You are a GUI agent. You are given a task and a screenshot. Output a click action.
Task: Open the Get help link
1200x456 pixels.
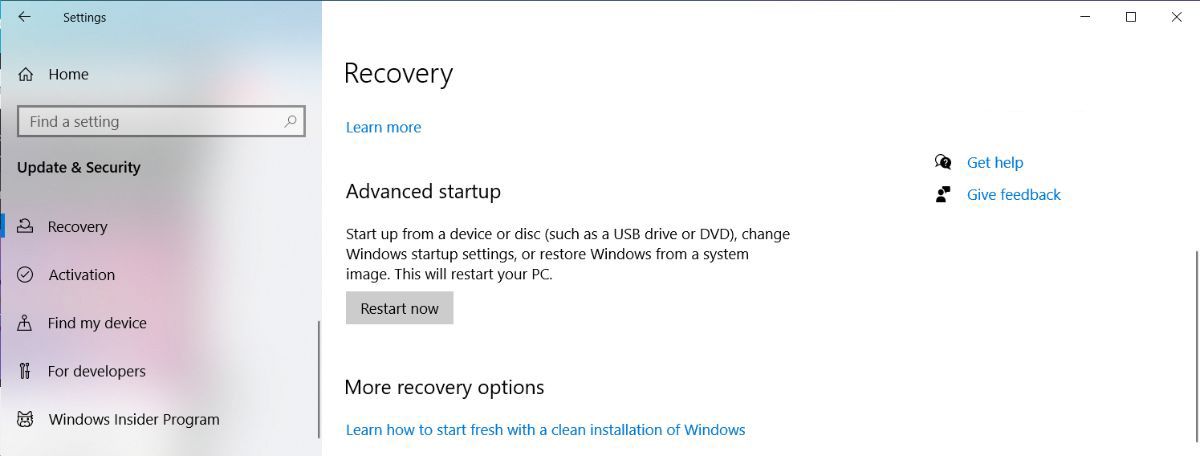pyautogui.click(x=994, y=162)
